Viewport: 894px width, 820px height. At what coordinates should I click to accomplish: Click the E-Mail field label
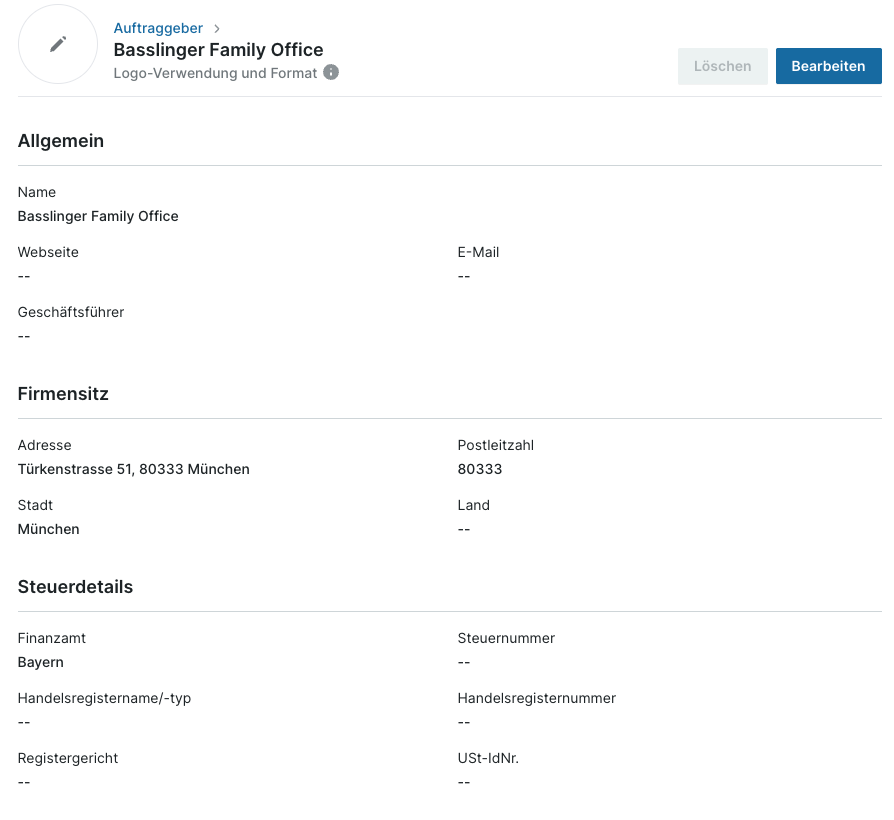click(x=478, y=252)
